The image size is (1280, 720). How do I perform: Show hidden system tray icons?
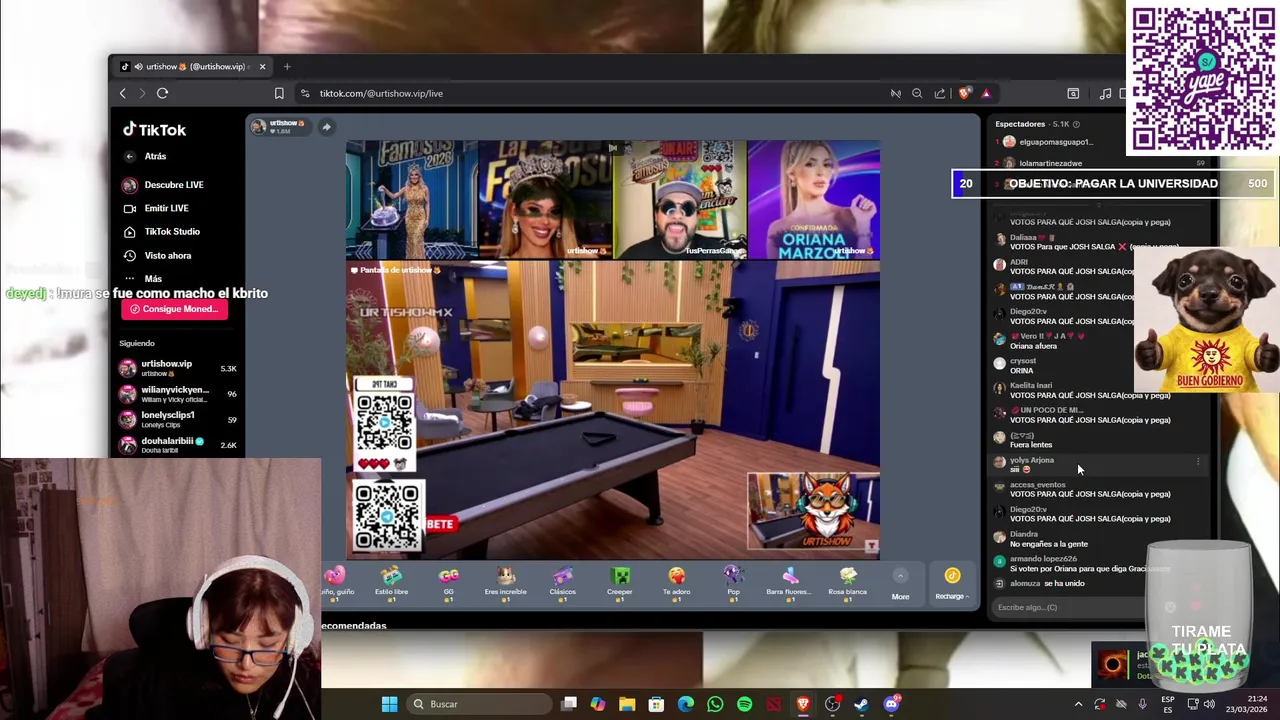(x=1078, y=704)
